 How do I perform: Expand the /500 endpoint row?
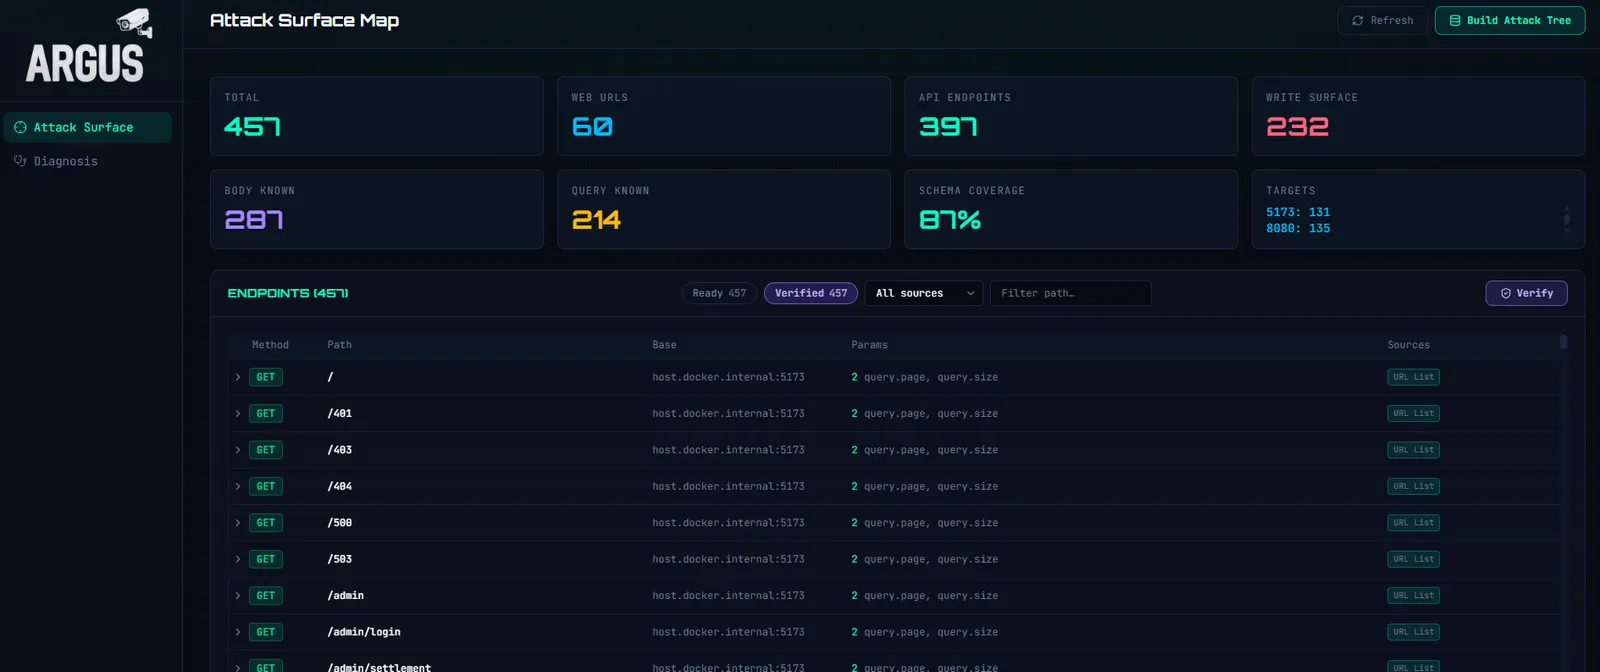(x=238, y=523)
